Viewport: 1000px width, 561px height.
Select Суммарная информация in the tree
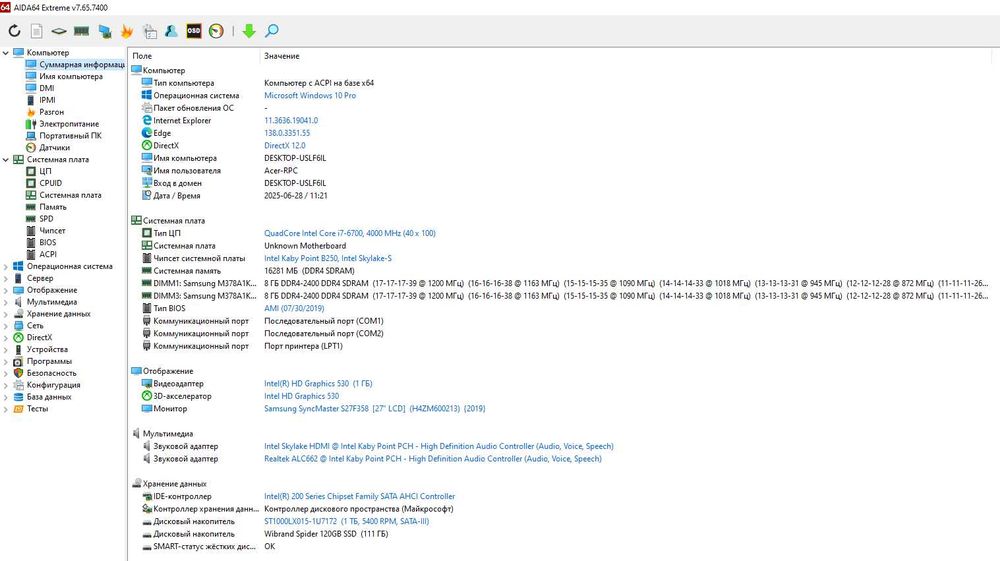coord(82,64)
